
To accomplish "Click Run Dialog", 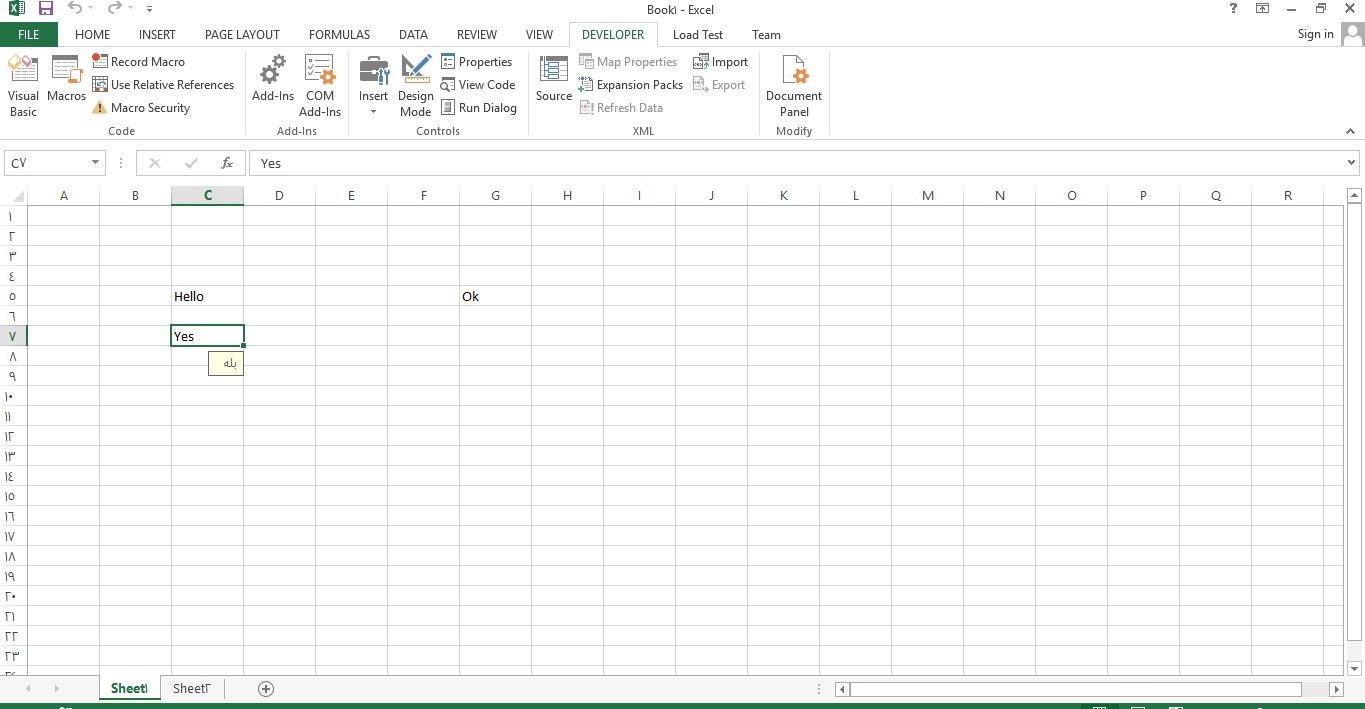I will tap(479, 108).
